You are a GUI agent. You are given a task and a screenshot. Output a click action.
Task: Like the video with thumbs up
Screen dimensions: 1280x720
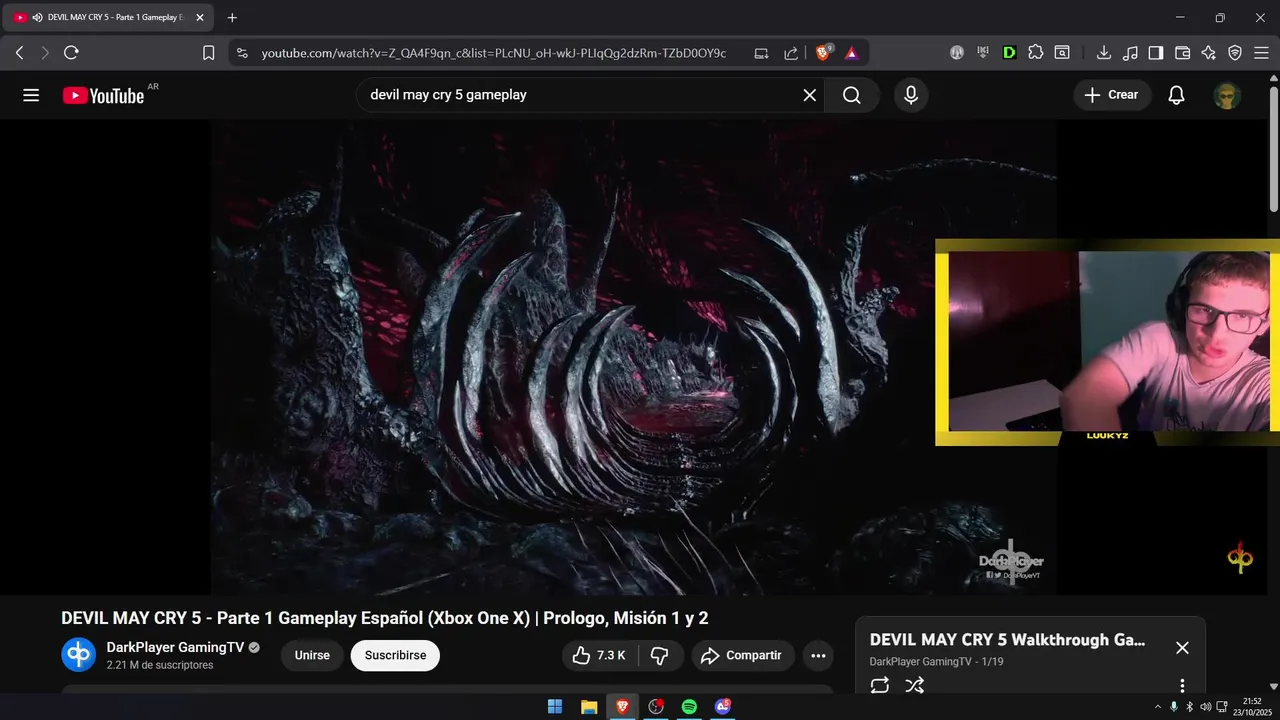[x=599, y=655]
